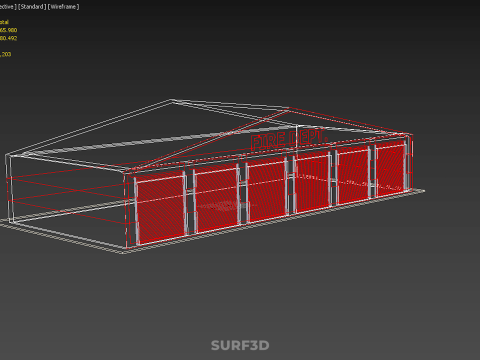Screen dimensions: 480x360
Task: Open the [Wireframe] shading label menu
Action: (x=64, y=7)
